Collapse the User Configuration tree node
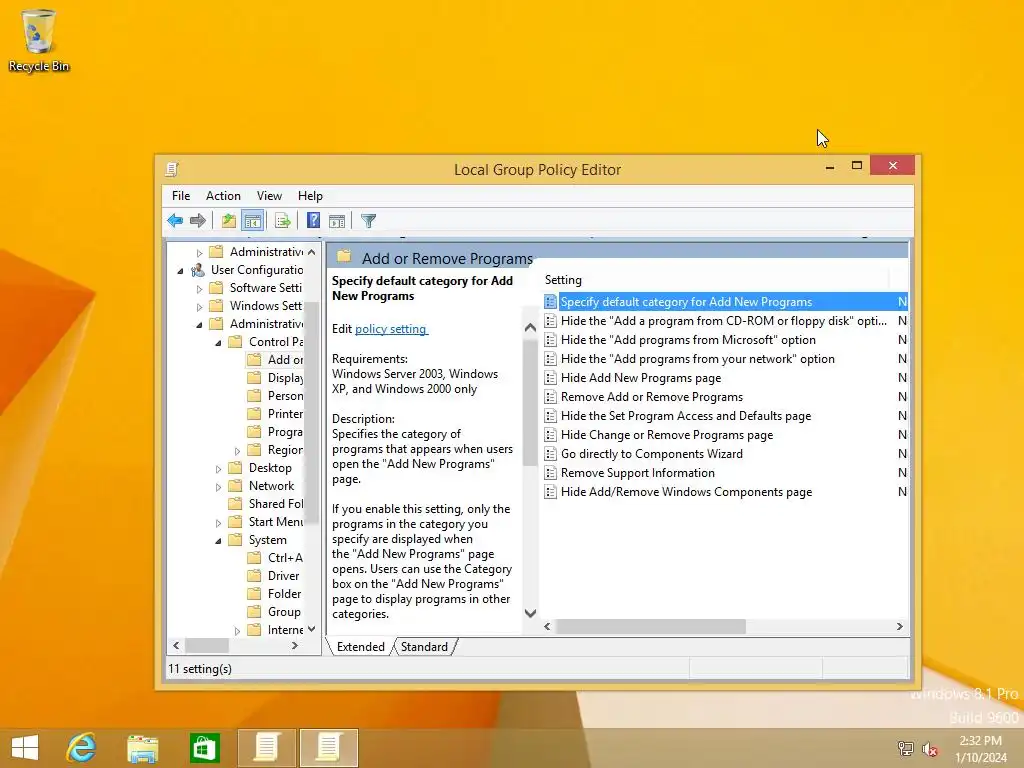Viewport: 1024px width, 768px height. point(181,270)
